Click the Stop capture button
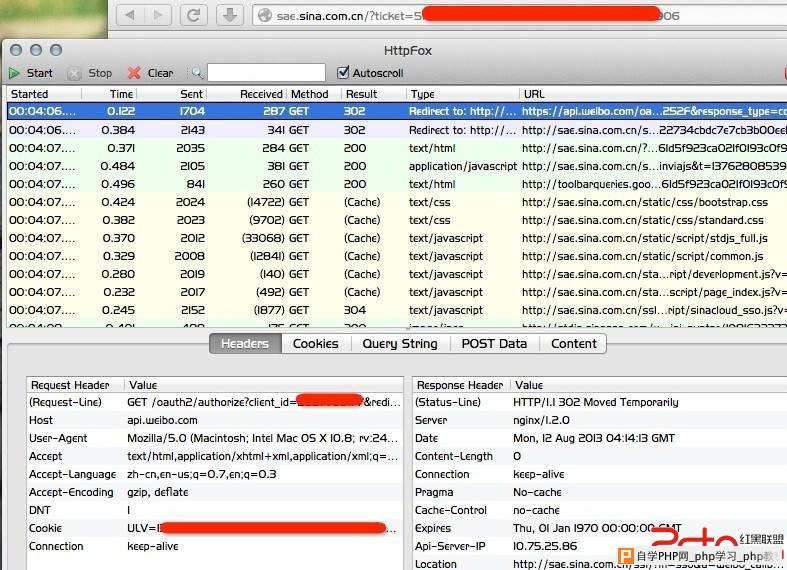Image resolution: width=787 pixels, height=570 pixels. point(90,73)
